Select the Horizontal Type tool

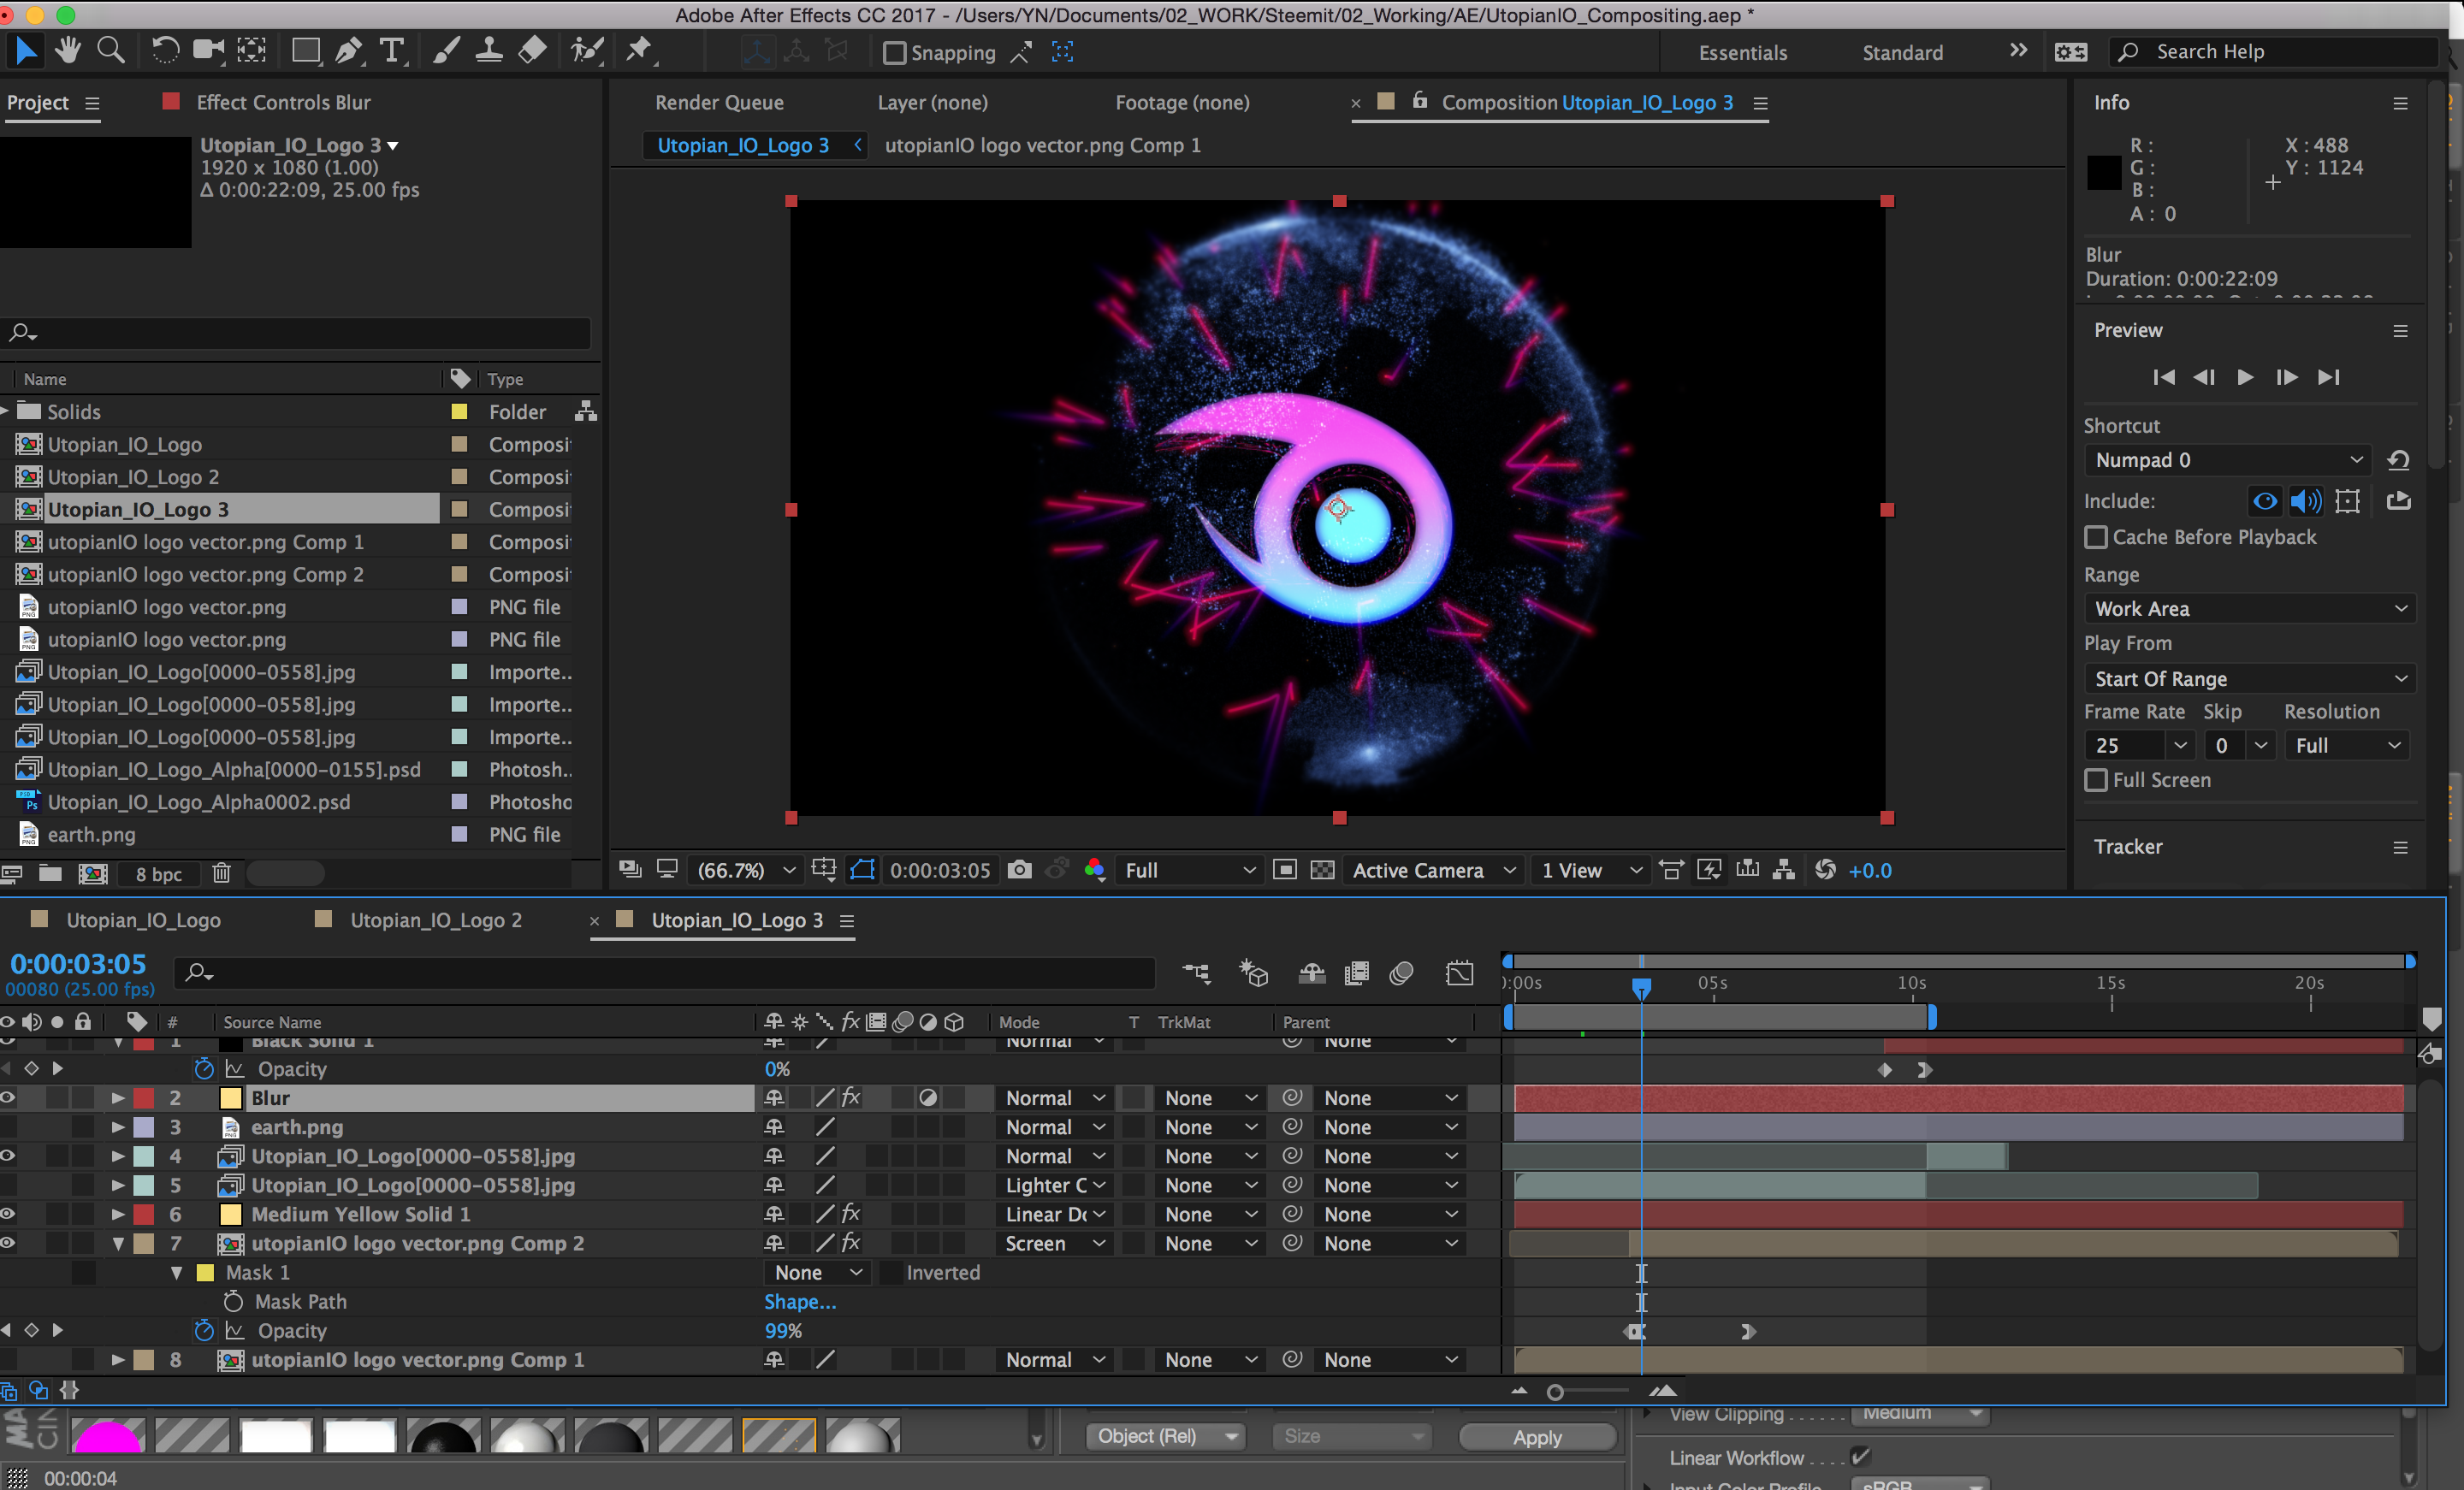coord(392,51)
